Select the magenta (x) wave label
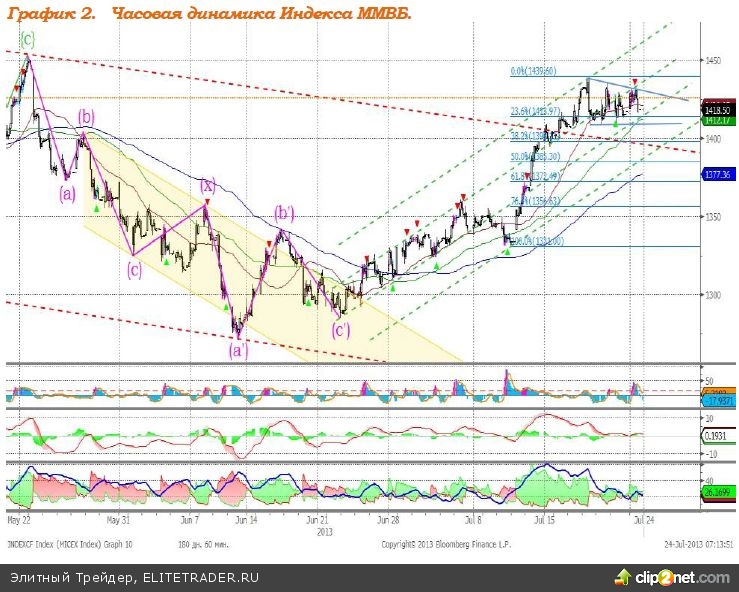 tap(207, 185)
